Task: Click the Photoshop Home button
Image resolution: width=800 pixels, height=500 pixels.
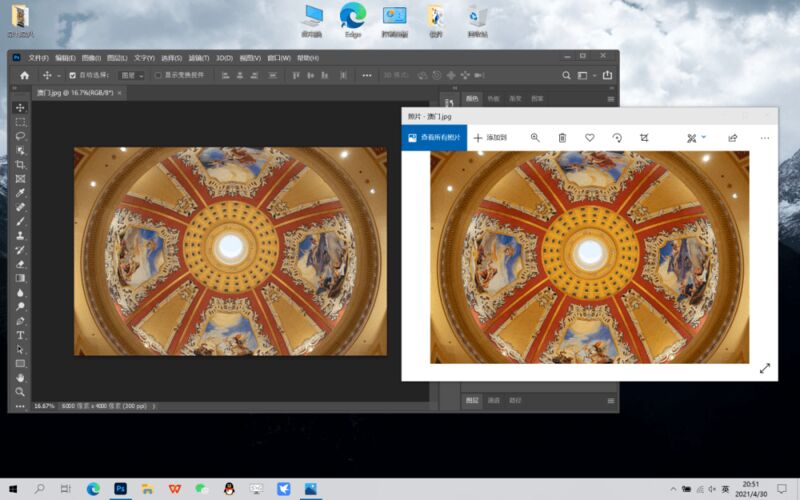Action: (24, 76)
